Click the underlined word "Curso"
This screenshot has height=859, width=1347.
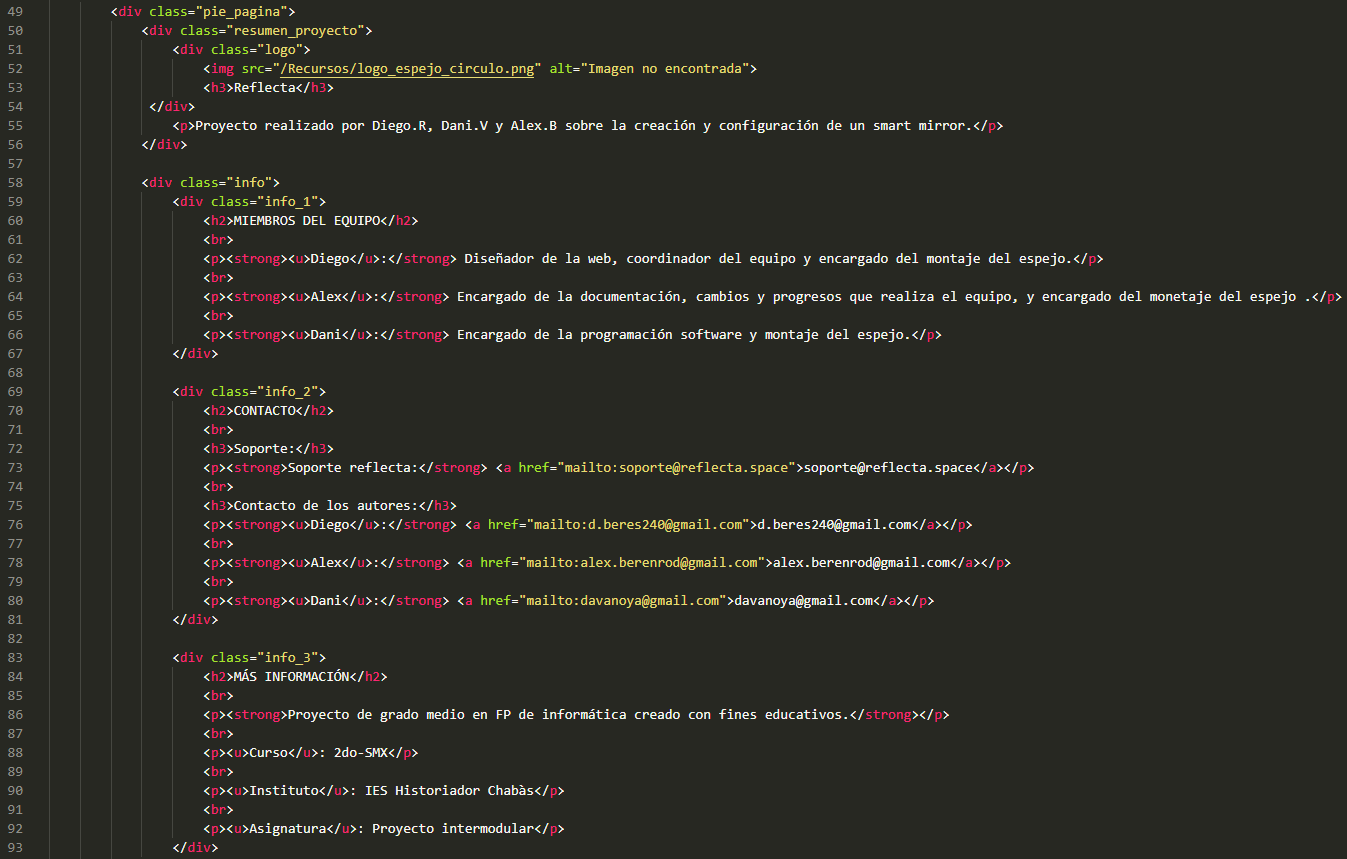pyautogui.click(x=268, y=753)
